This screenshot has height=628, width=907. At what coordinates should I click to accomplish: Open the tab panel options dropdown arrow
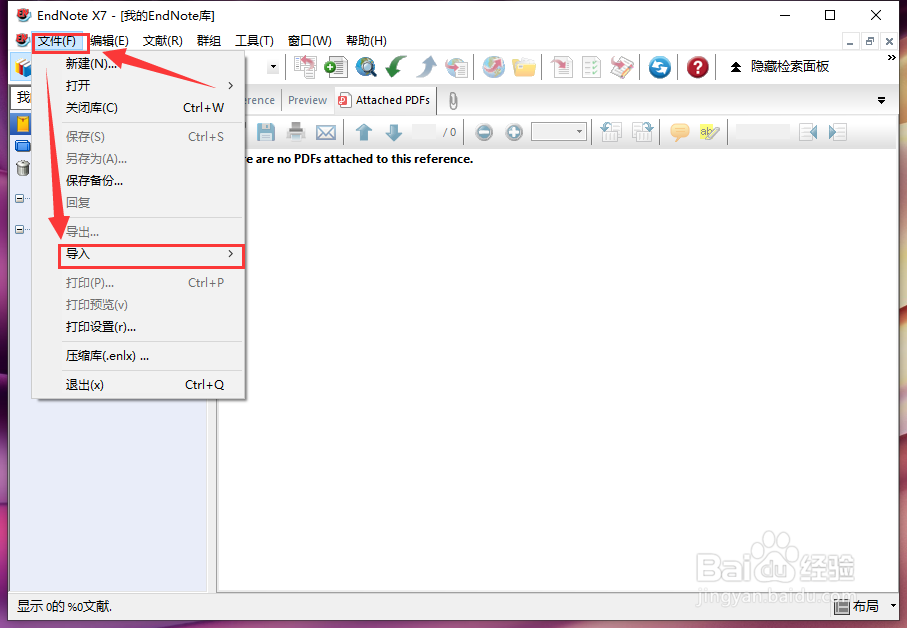click(x=882, y=101)
